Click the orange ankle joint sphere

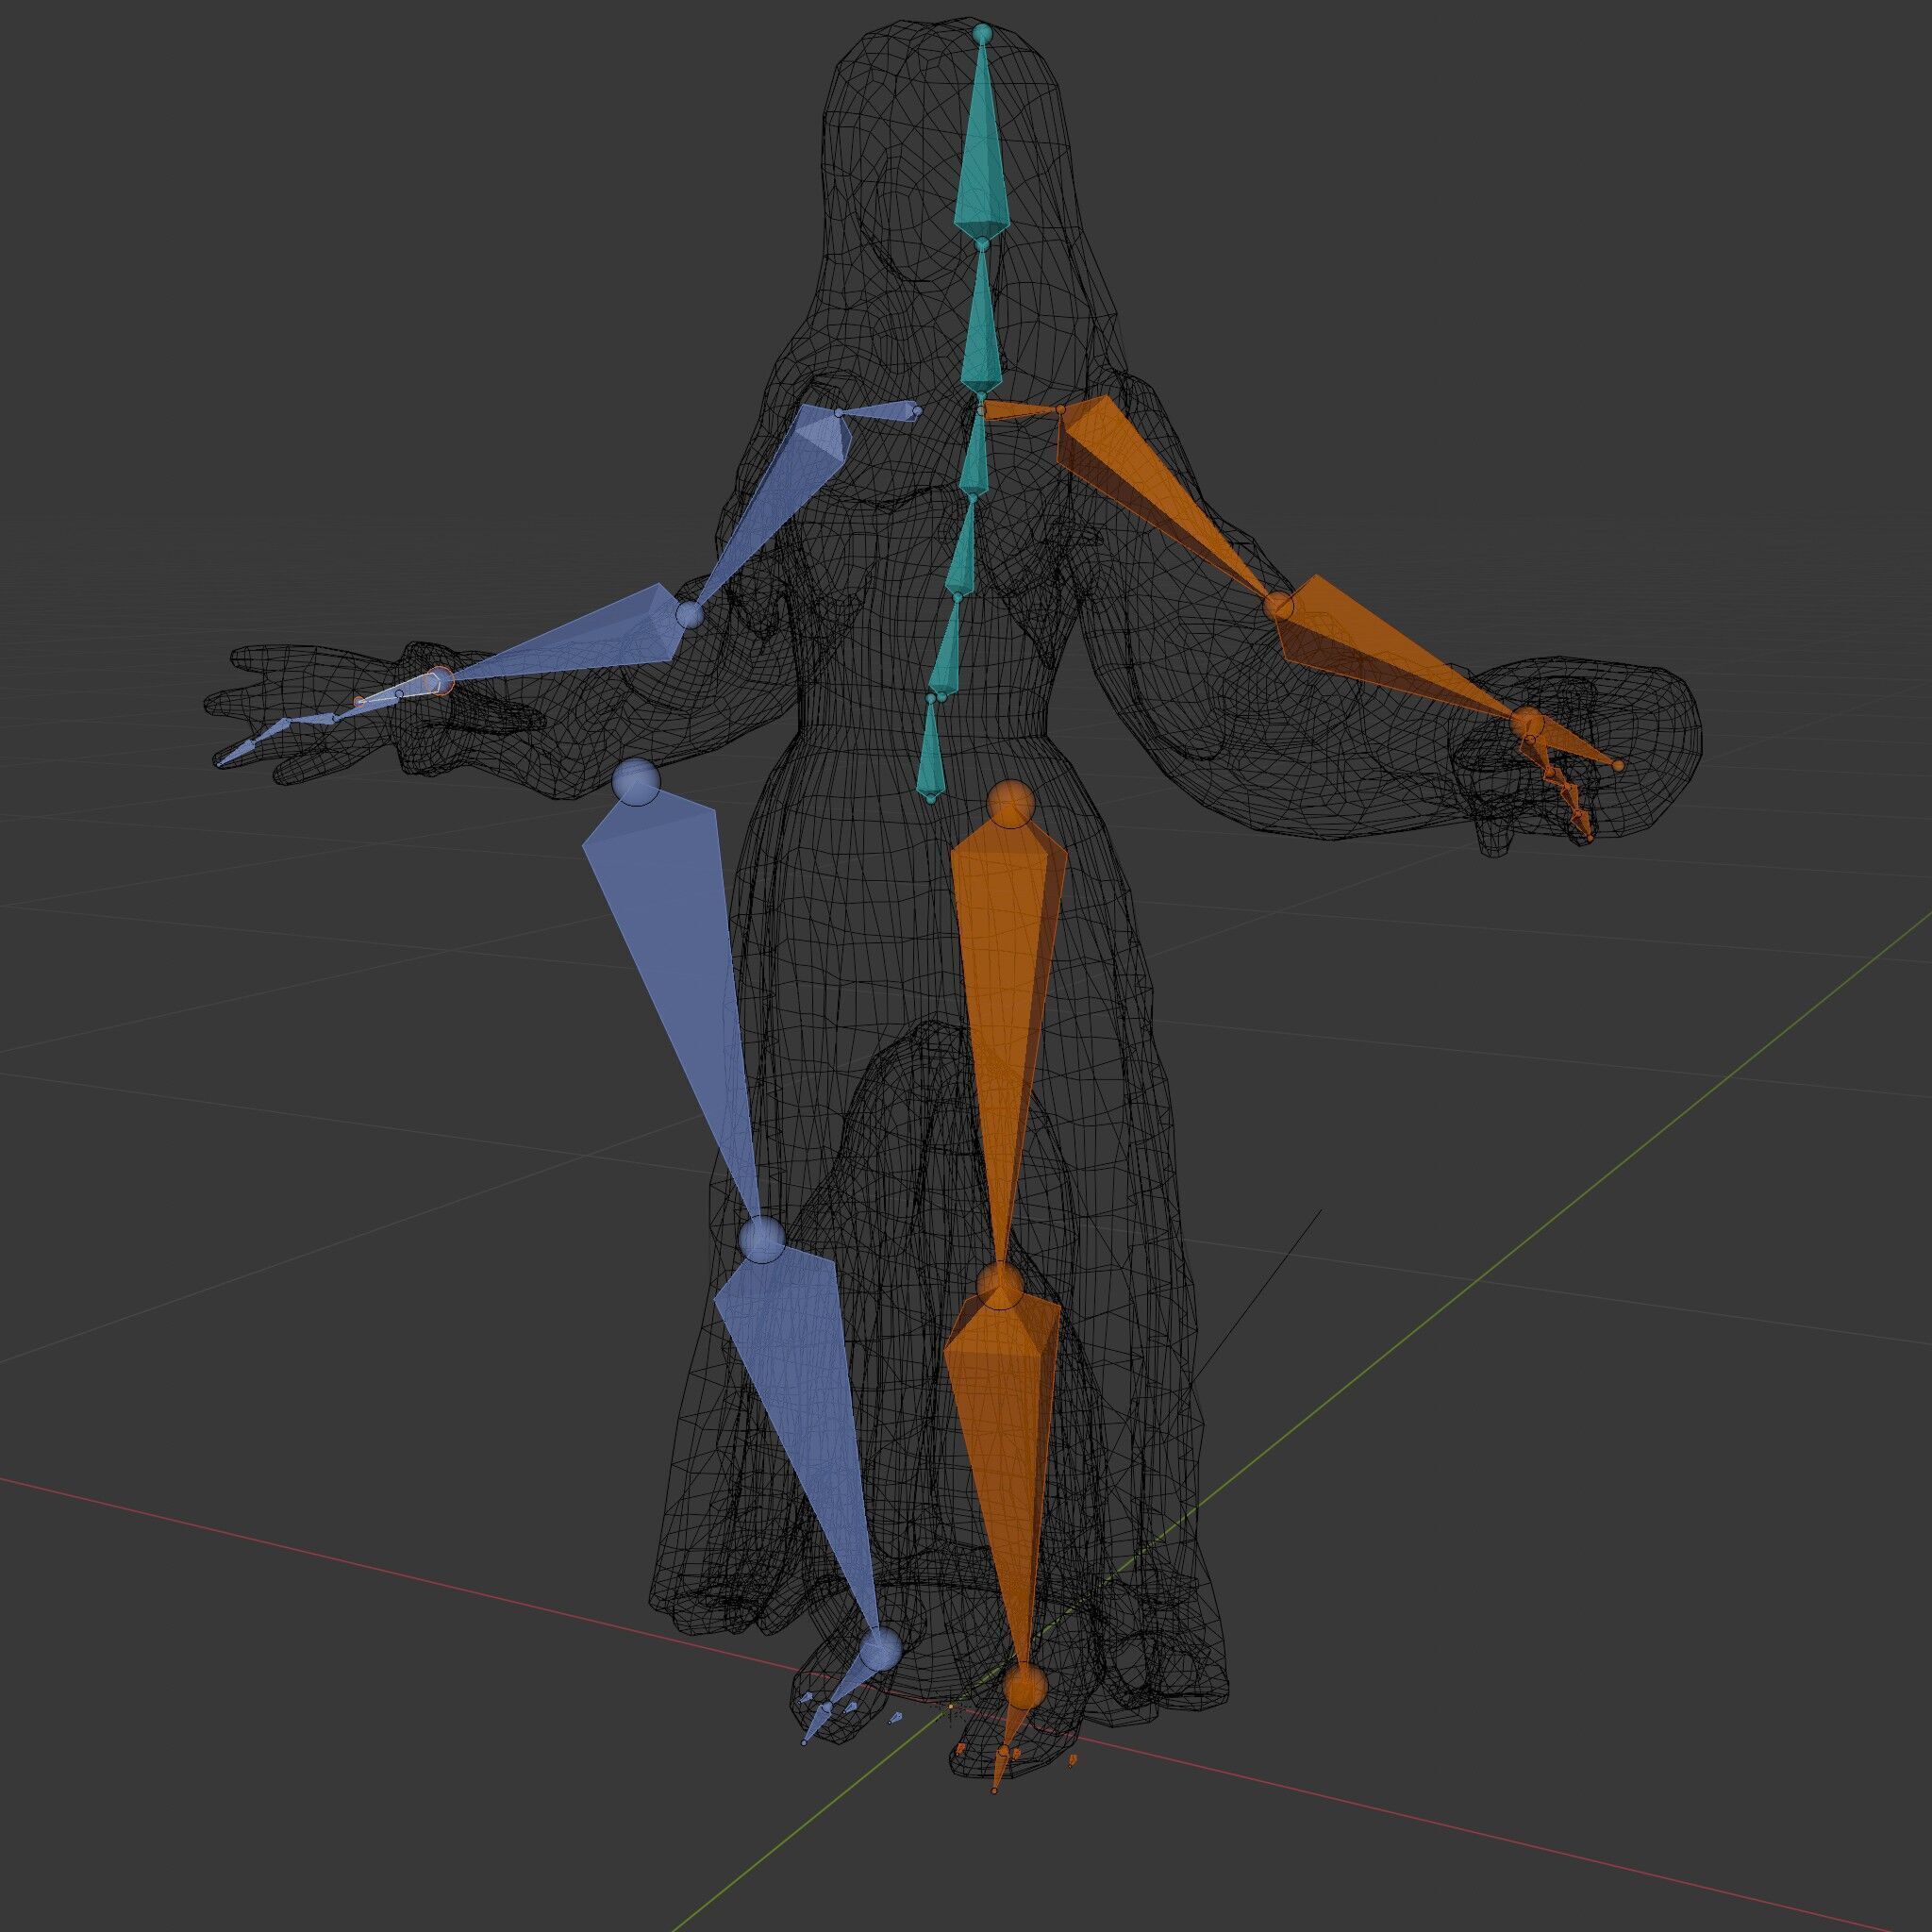point(1024,1688)
